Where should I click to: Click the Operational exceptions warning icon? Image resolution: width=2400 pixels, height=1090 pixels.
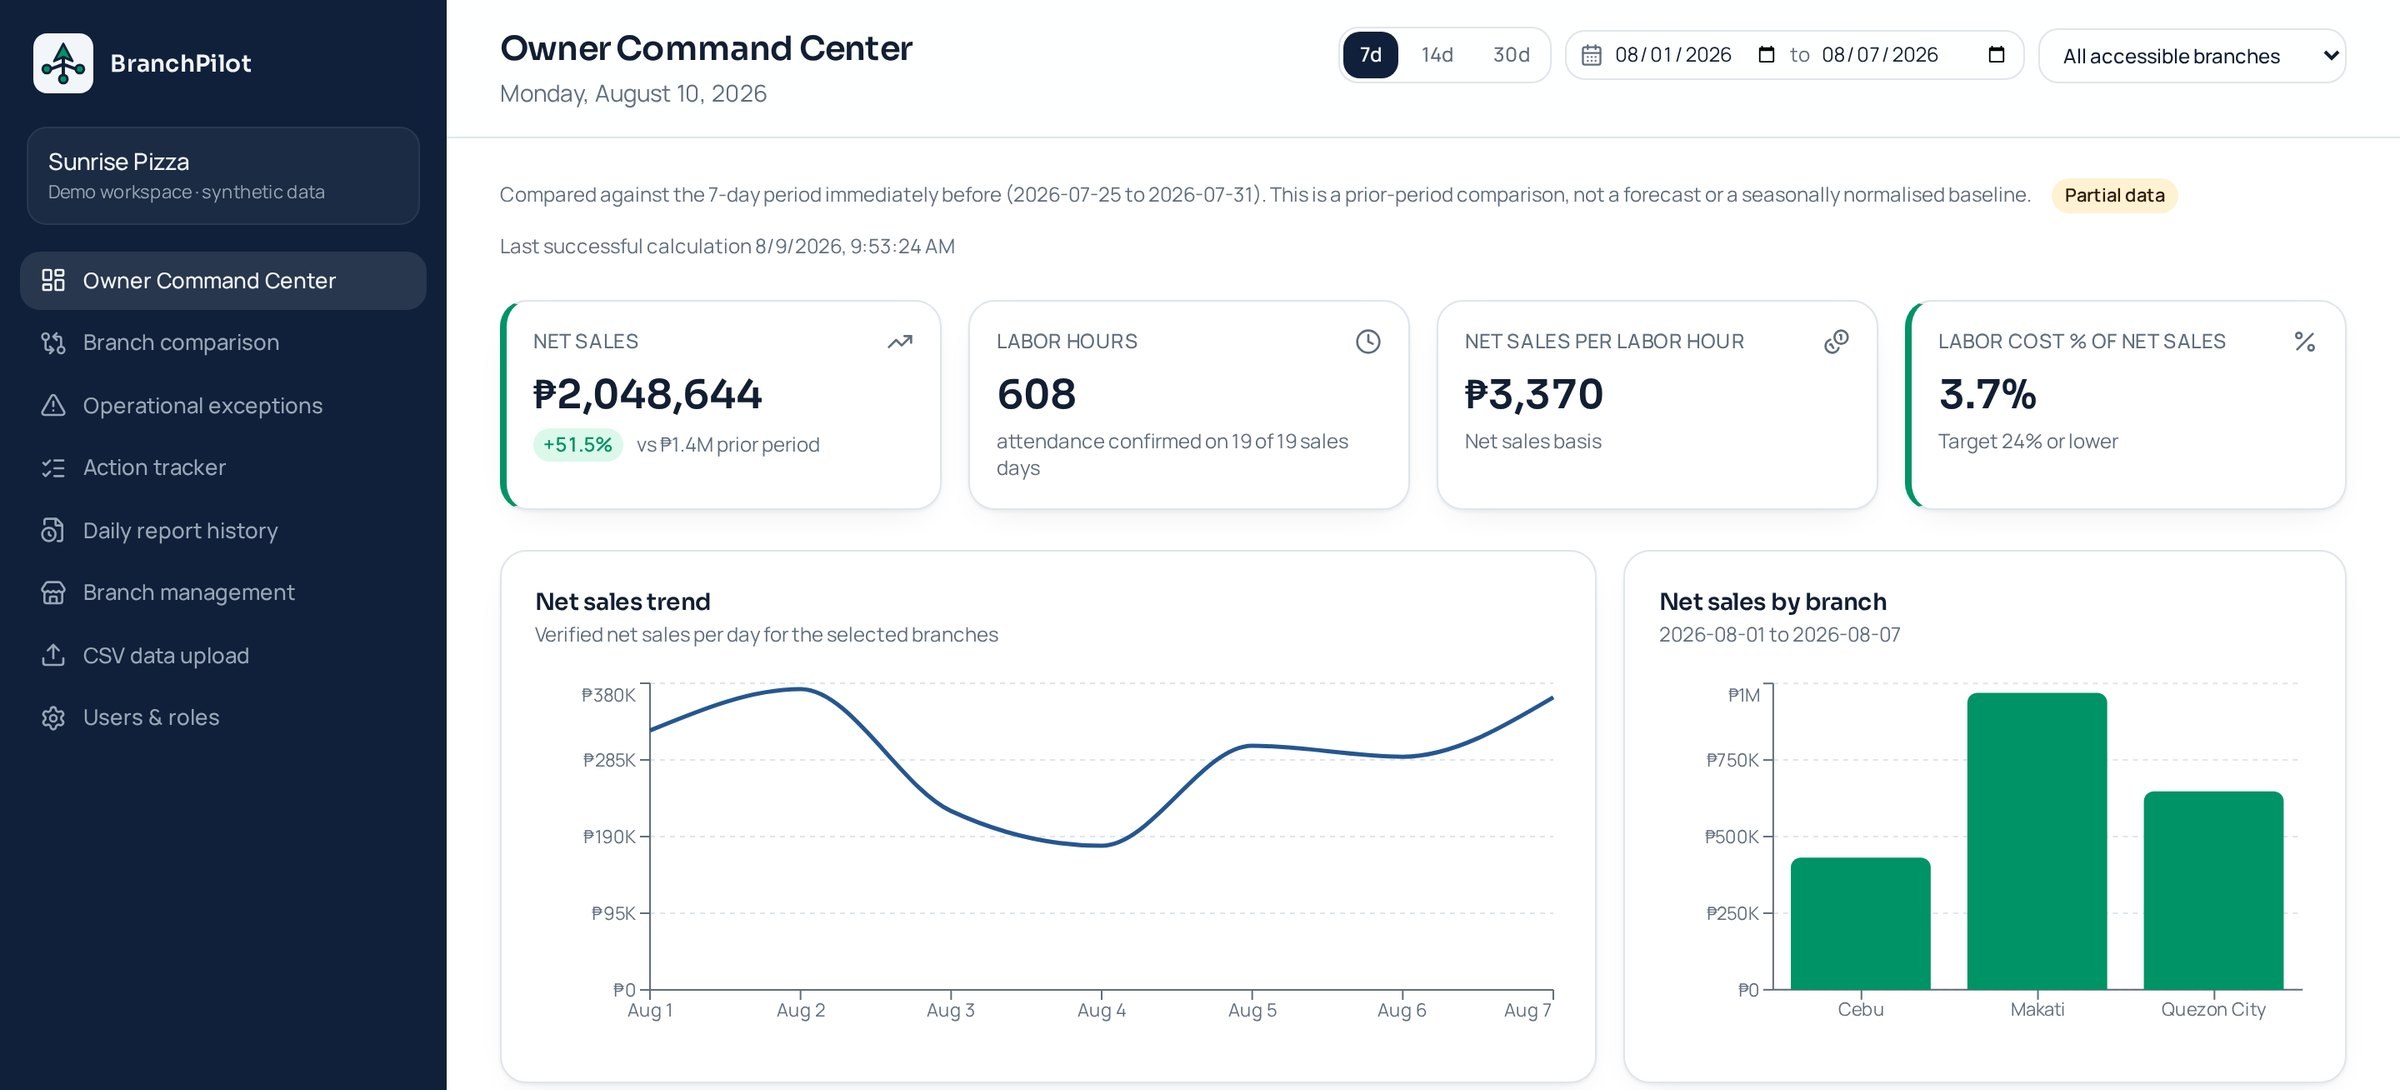click(x=53, y=405)
